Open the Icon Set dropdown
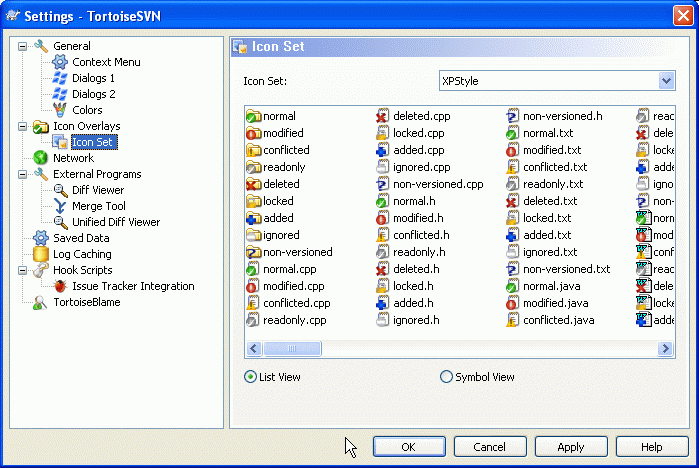699x468 pixels. [x=666, y=81]
